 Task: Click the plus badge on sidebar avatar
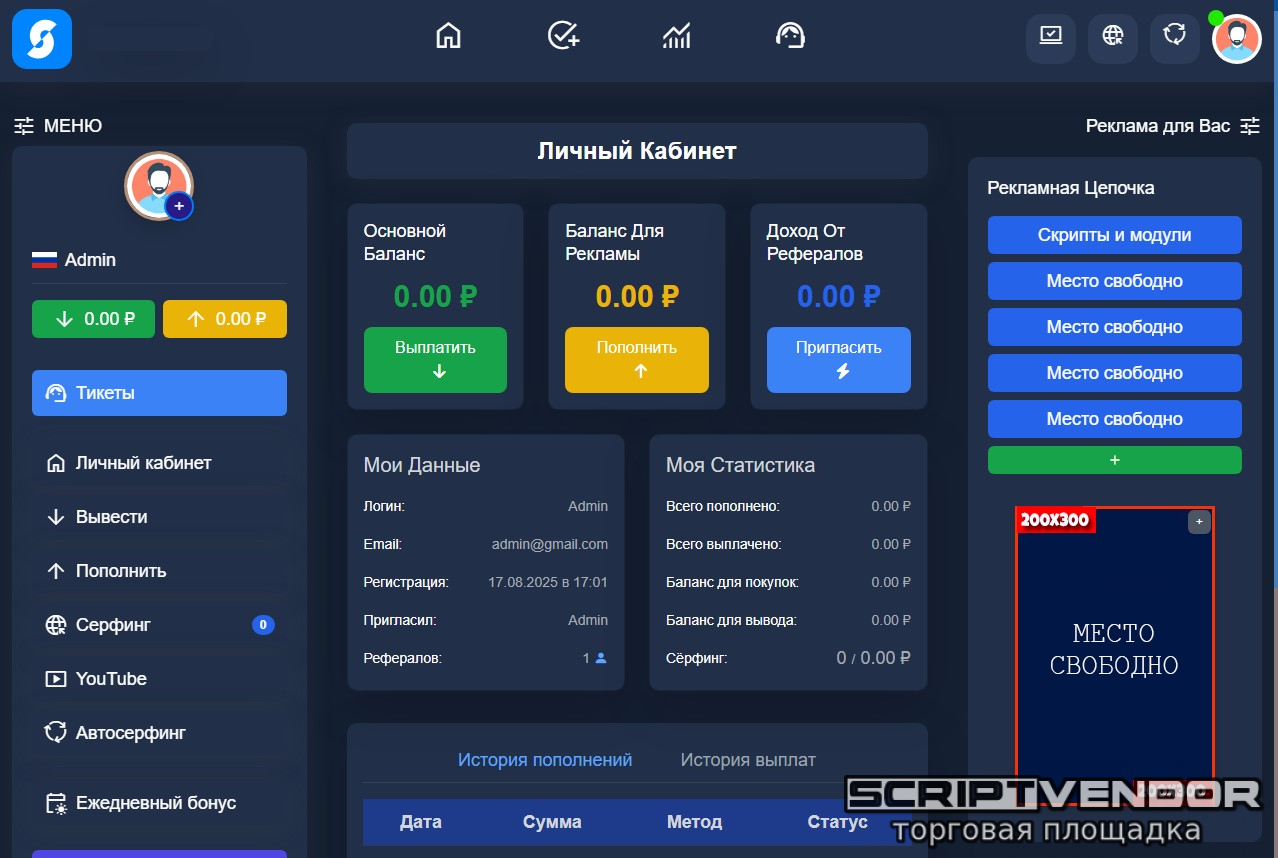point(179,206)
